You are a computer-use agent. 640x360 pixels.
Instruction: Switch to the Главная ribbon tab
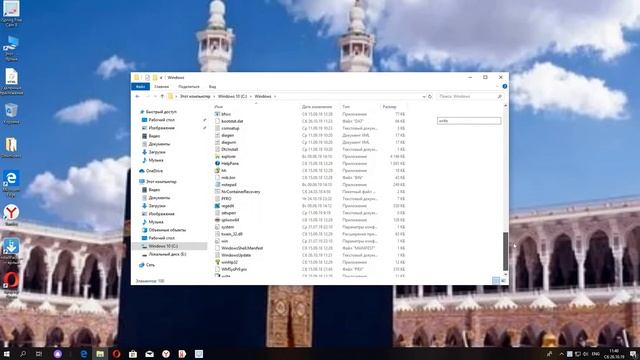click(x=162, y=87)
